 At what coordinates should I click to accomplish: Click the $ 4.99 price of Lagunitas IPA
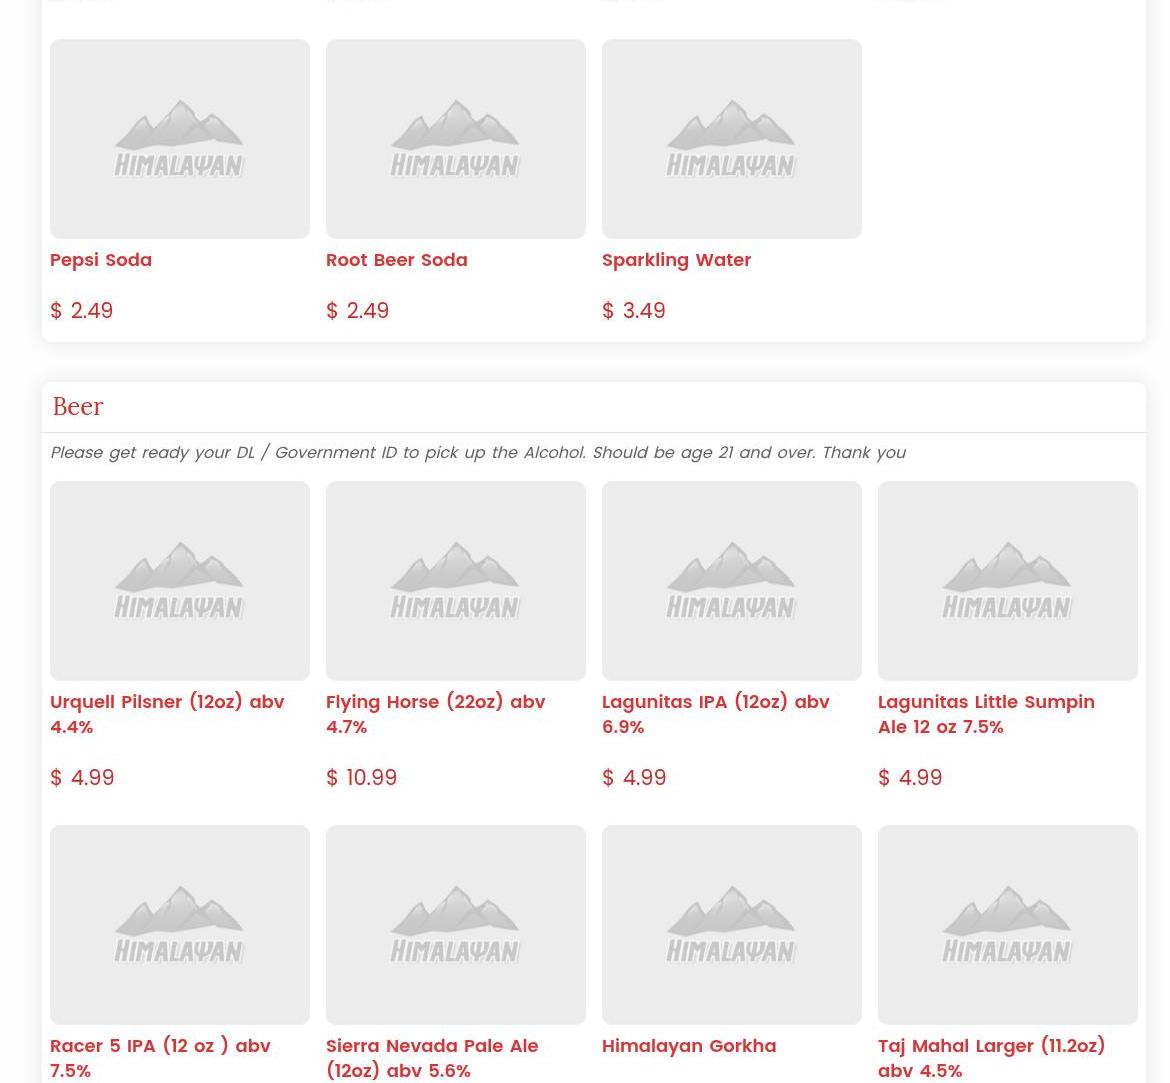(634, 778)
